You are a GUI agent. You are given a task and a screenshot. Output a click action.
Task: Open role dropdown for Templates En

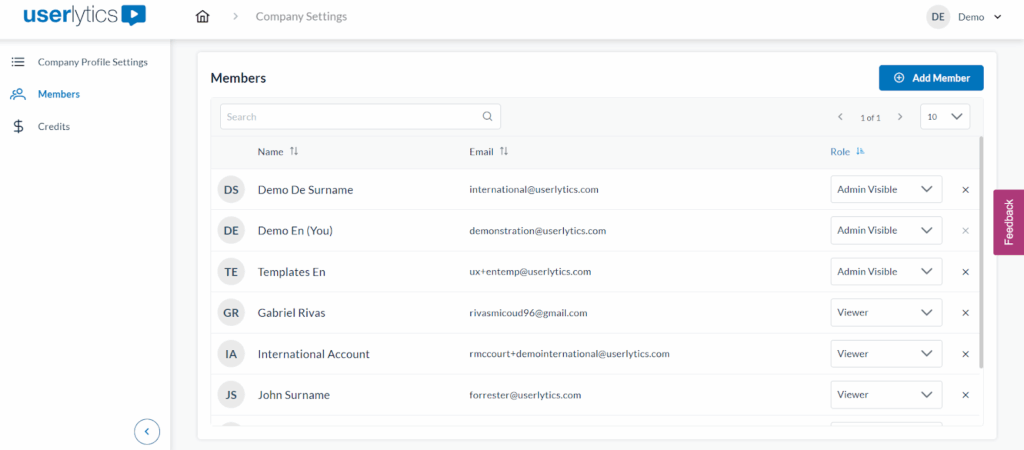(885, 271)
